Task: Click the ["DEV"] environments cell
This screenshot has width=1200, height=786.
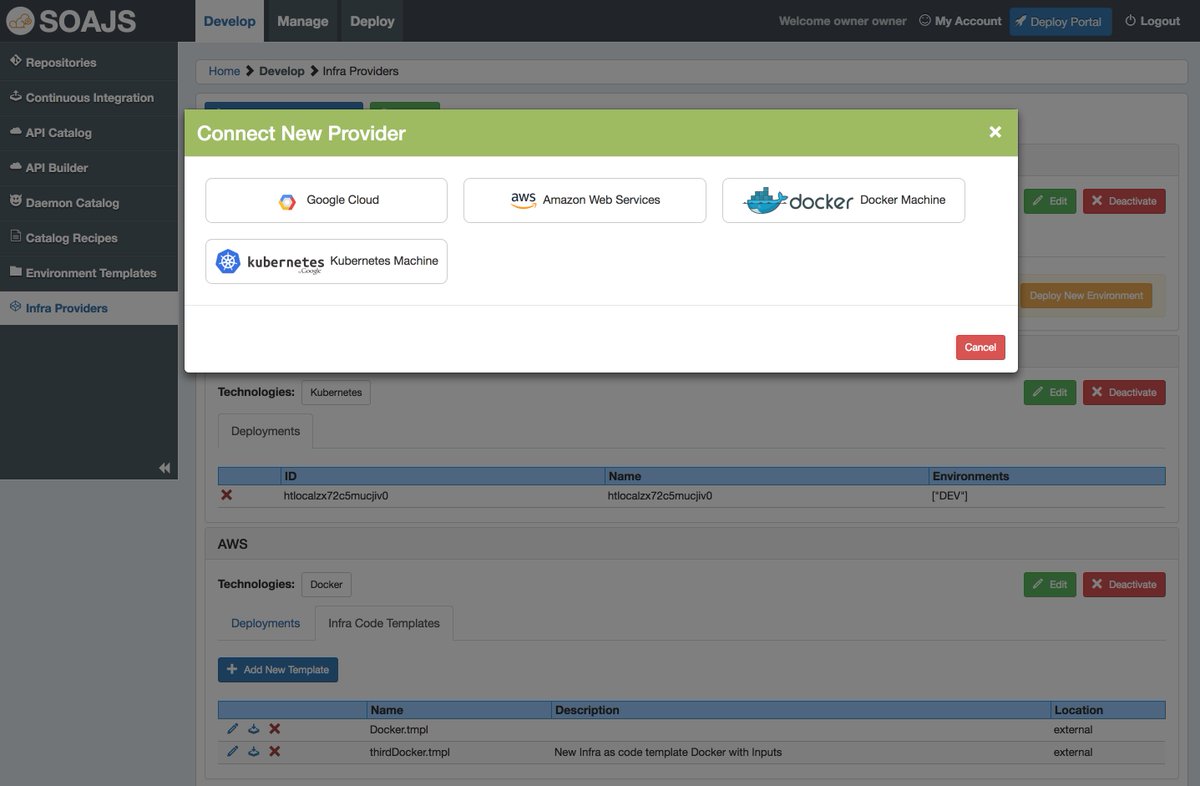Action: tap(1047, 495)
